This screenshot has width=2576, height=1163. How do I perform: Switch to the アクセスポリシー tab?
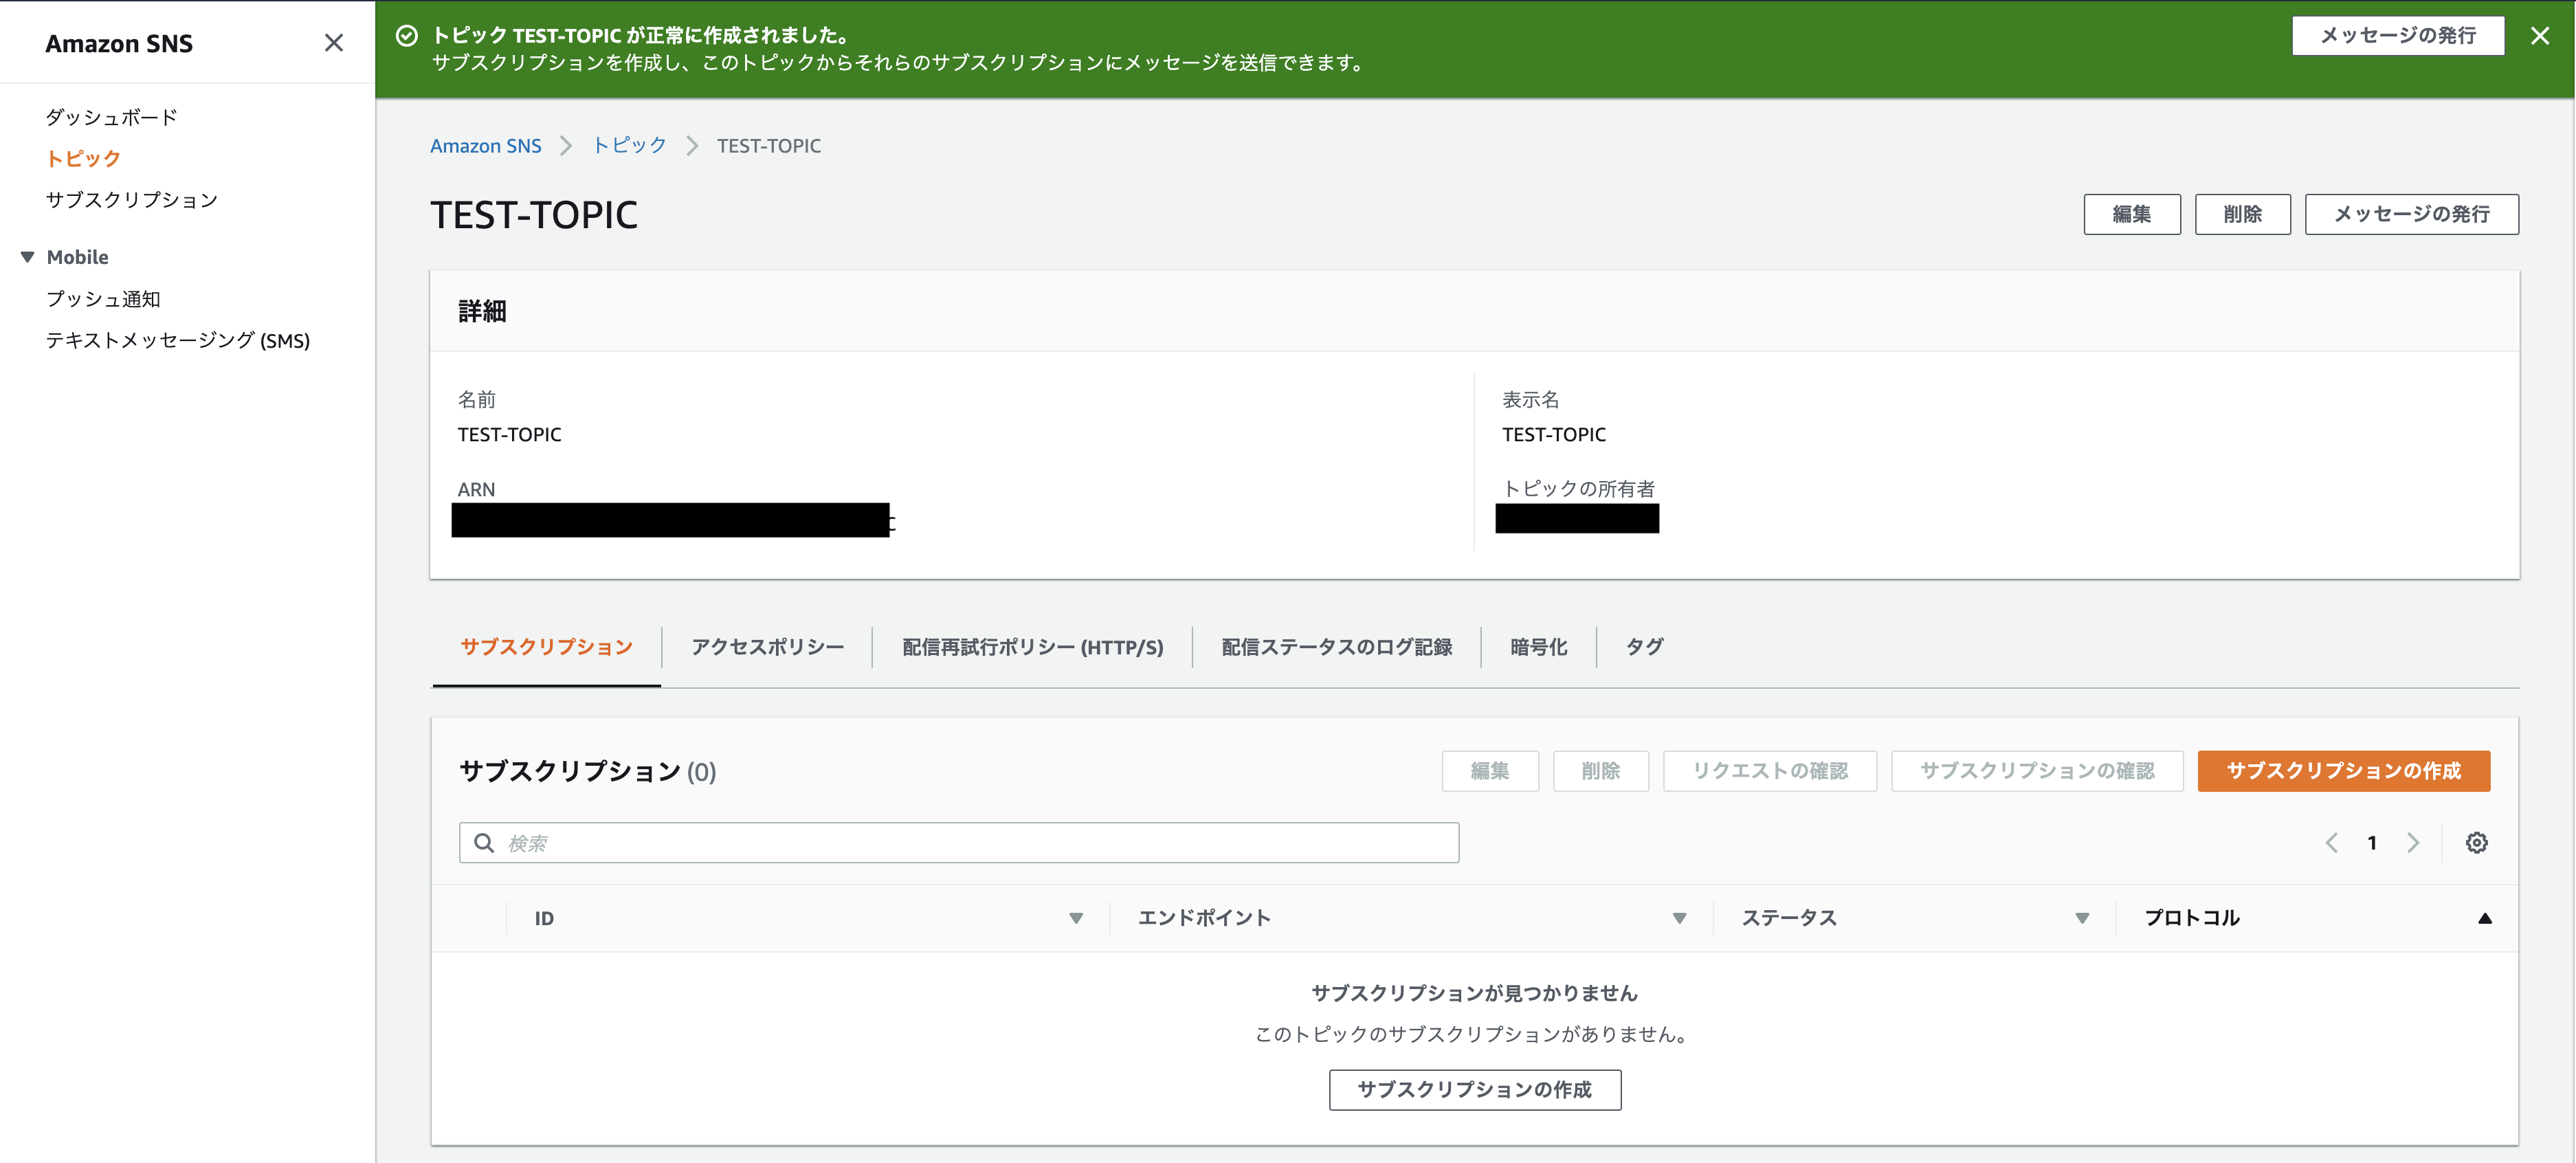[x=767, y=647]
